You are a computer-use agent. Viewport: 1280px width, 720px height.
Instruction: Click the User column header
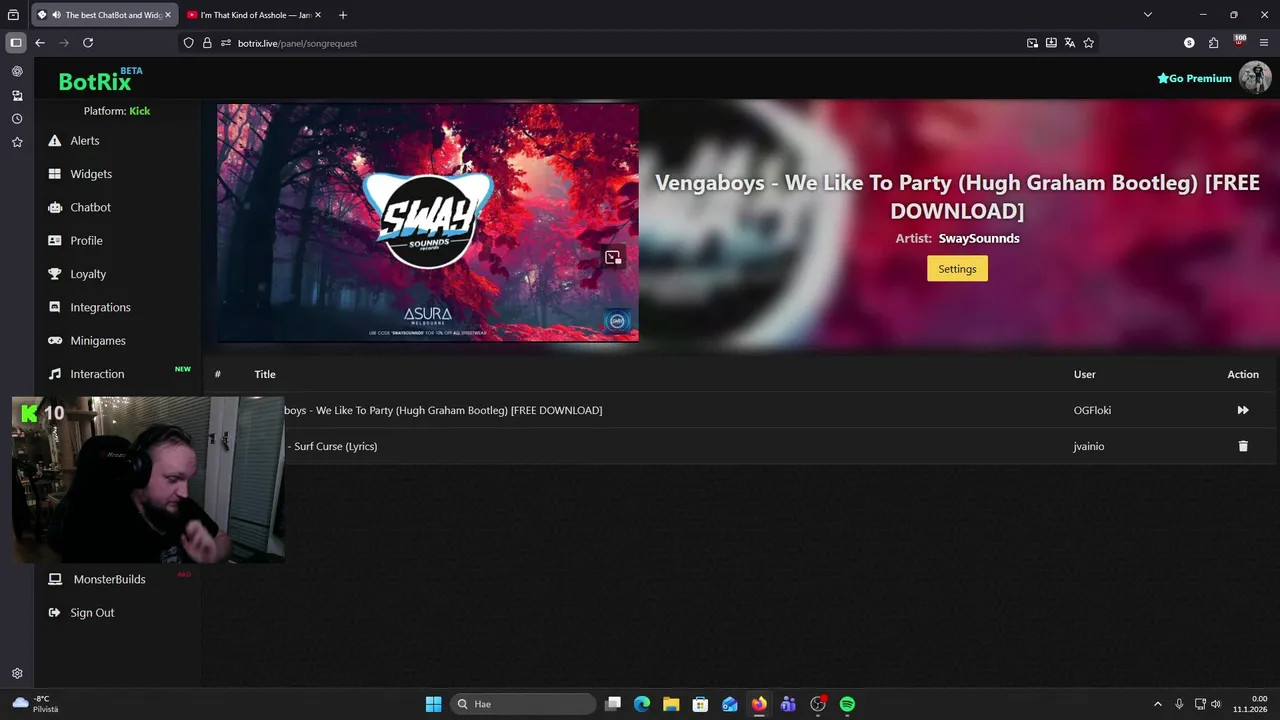[1085, 374]
